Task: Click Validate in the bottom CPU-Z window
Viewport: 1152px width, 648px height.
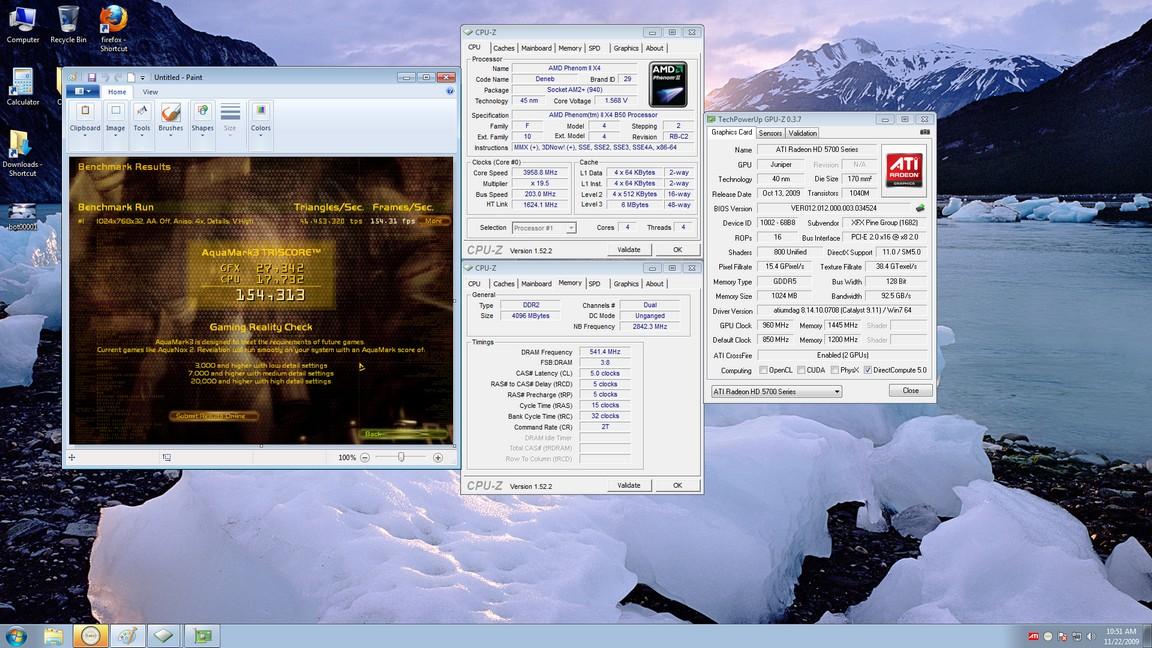Action: [629, 486]
